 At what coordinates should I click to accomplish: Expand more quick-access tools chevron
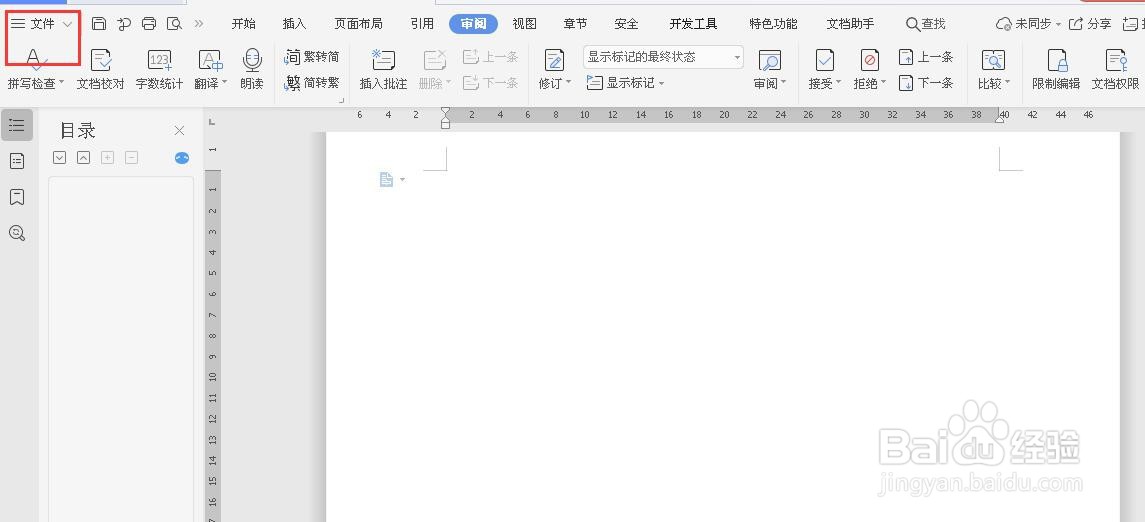click(199, 24)
